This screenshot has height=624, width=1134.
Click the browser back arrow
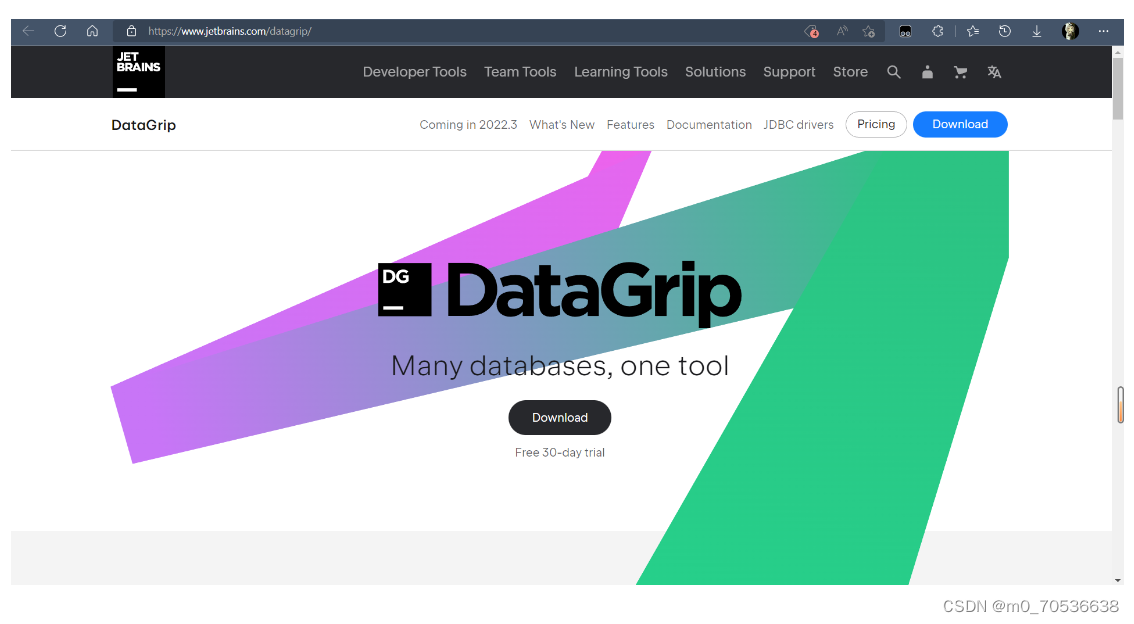pyautogui.click(x=28, y=31)
